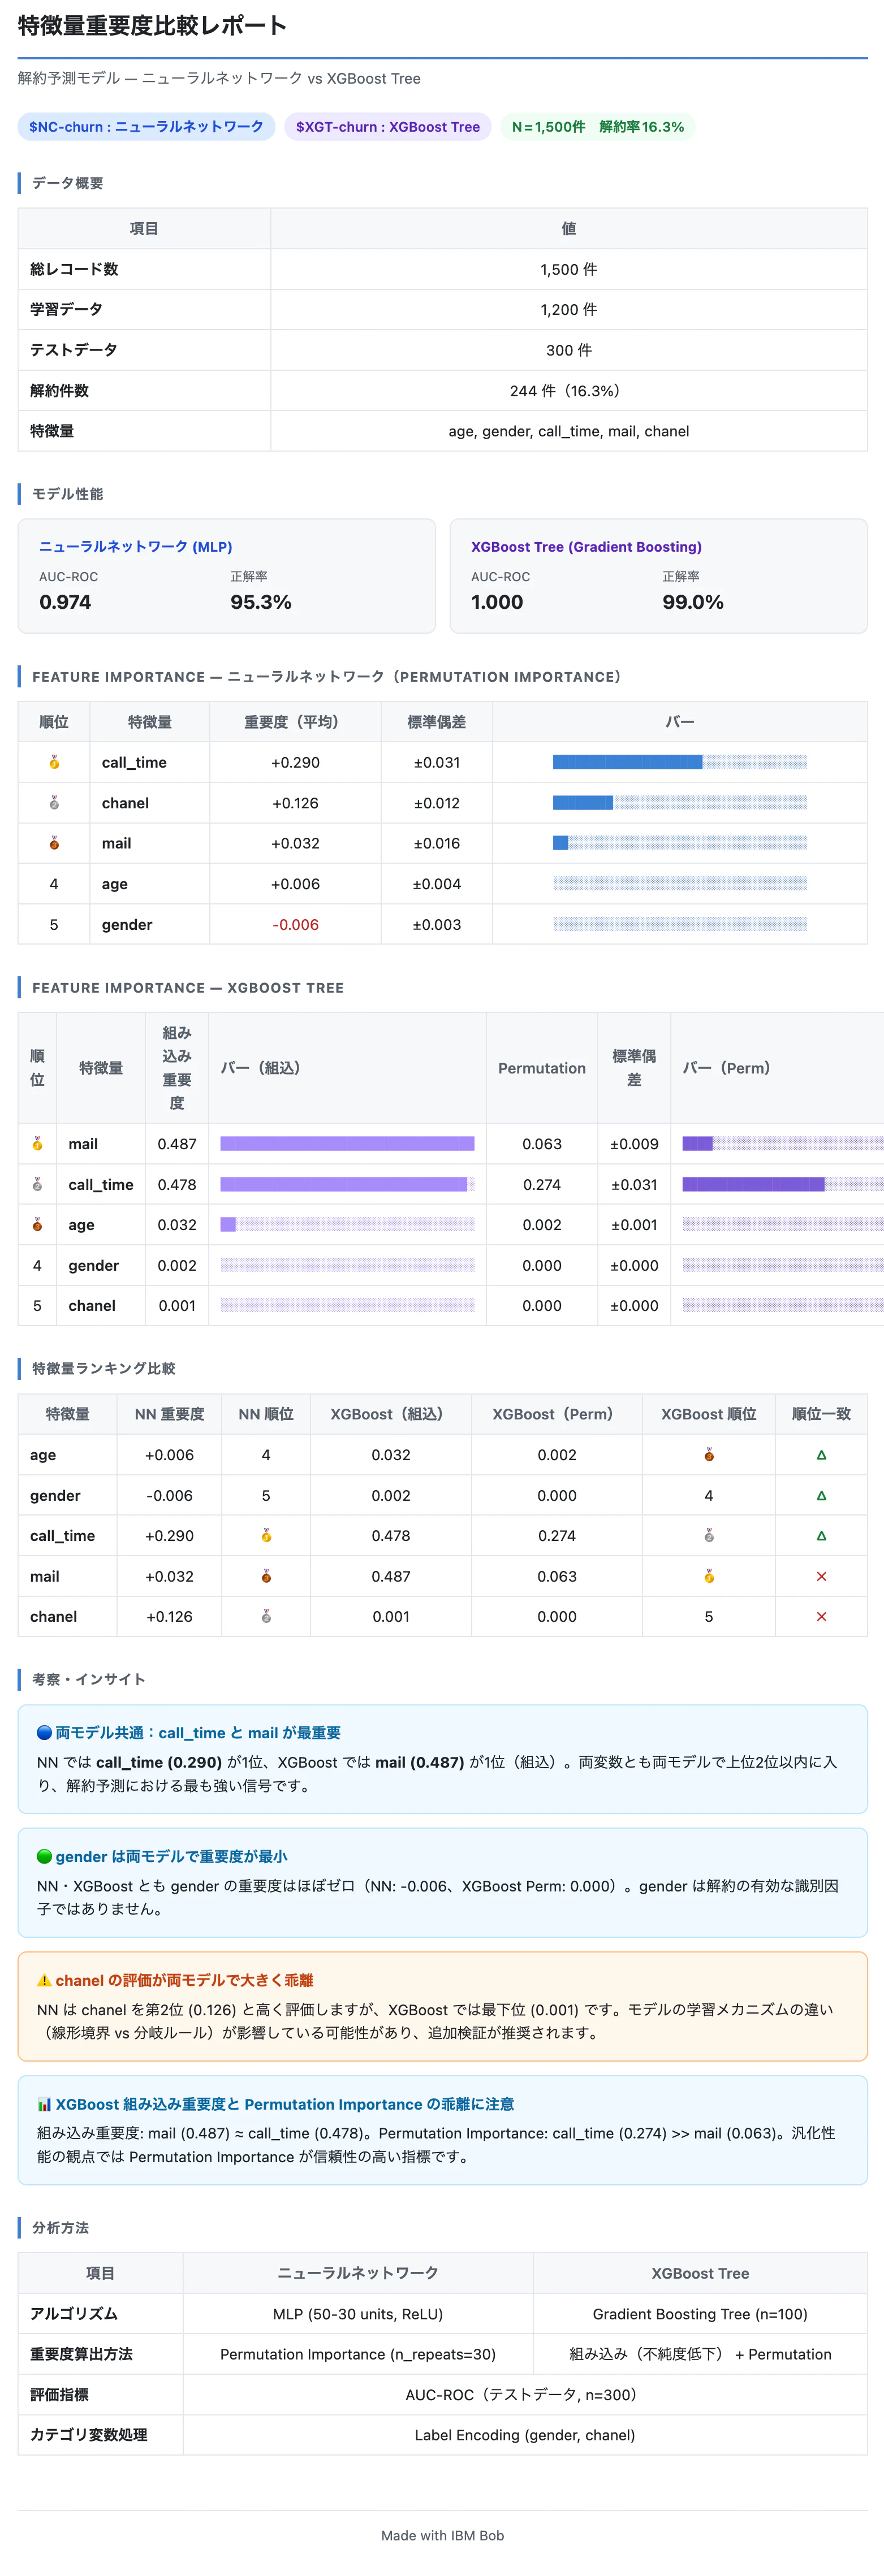The width and height of the screenshot is (884, 2576).
Task: Click the cell Permutation Importance (n_repeats=30)
Action: 358,2354
